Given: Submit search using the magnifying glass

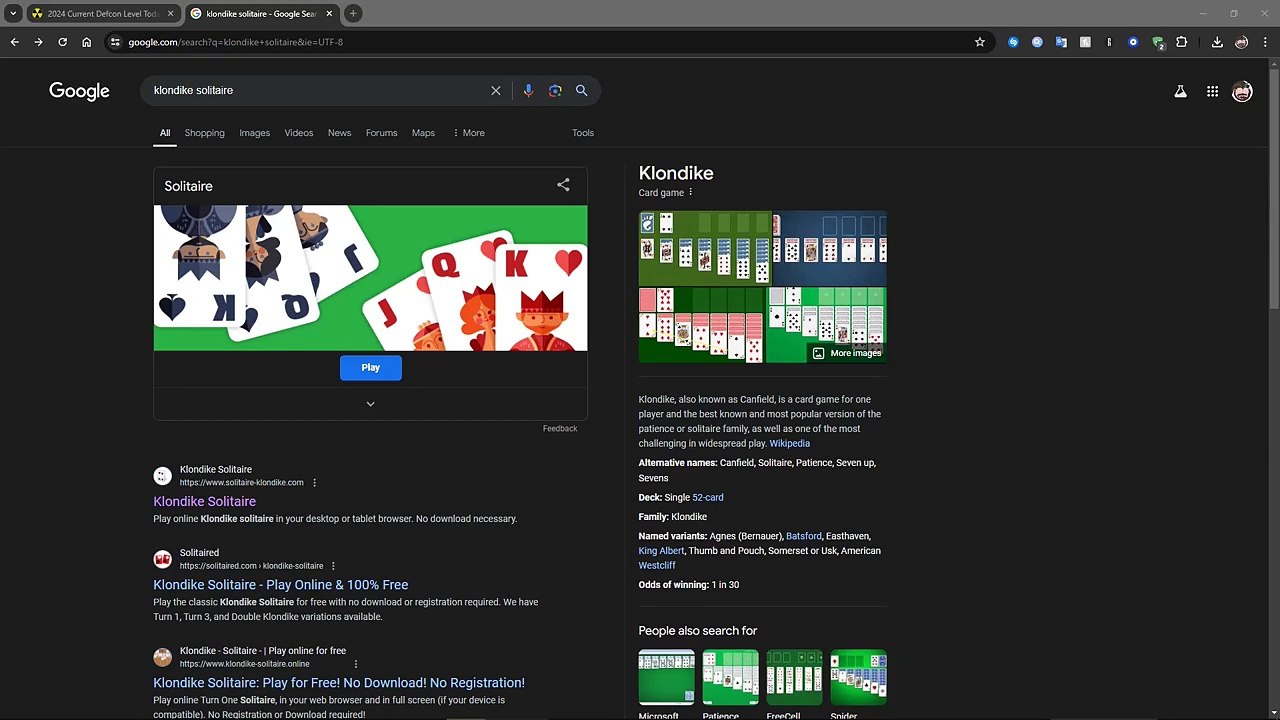Looking at the screenshot, I should point(581,90).
